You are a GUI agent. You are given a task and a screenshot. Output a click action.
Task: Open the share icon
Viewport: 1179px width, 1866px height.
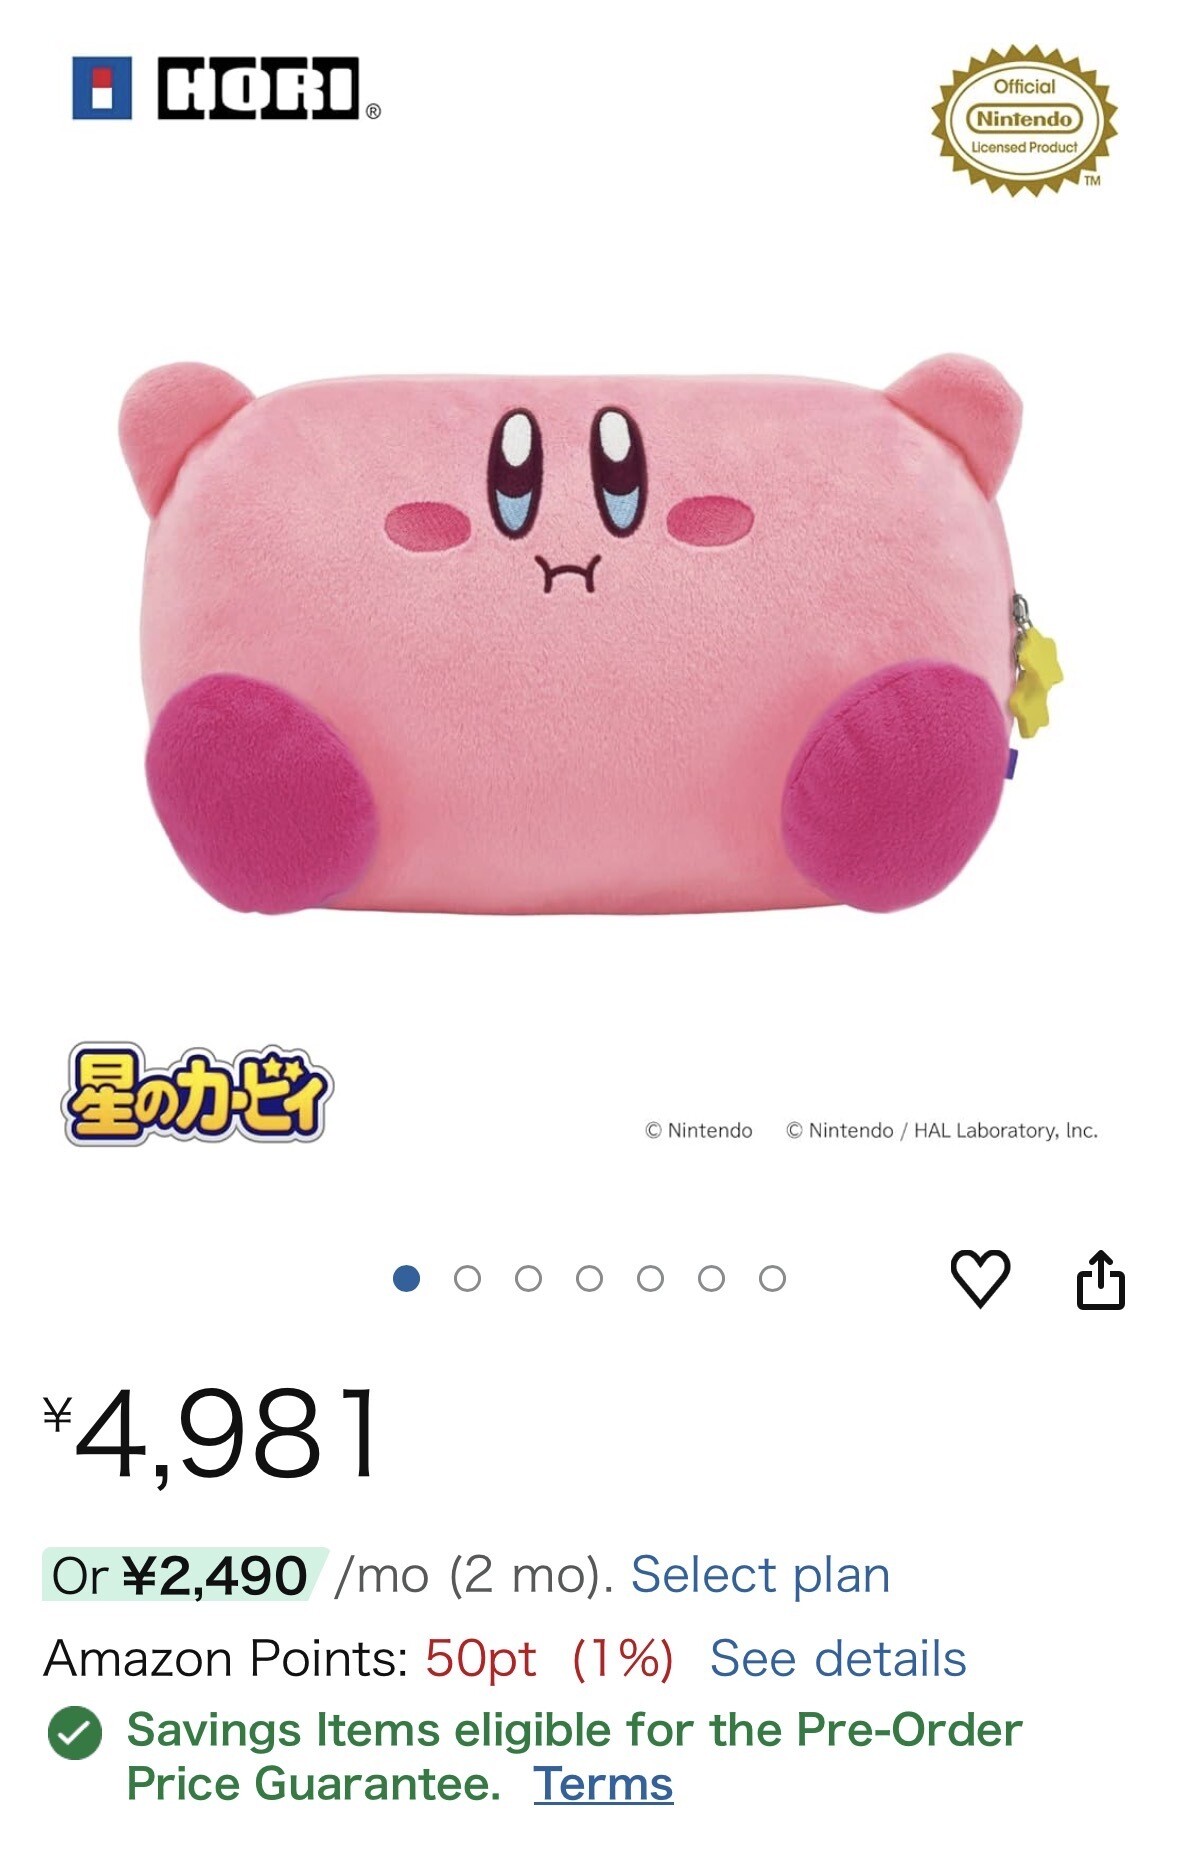point(1100,1279)
